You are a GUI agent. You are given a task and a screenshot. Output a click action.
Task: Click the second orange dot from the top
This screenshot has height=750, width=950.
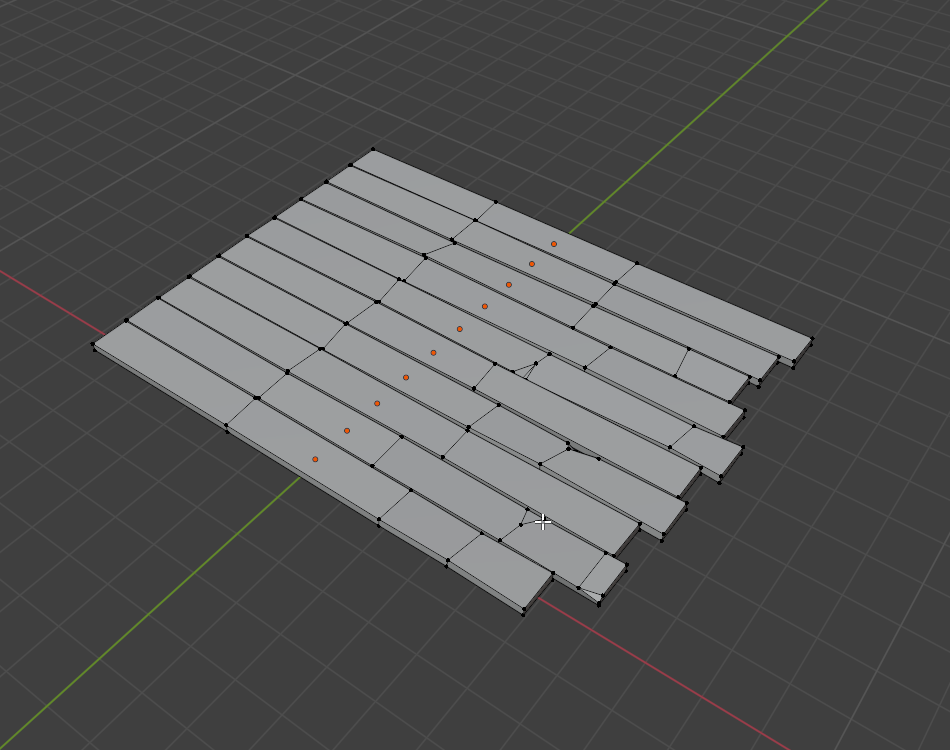click(x=532, y=264)
